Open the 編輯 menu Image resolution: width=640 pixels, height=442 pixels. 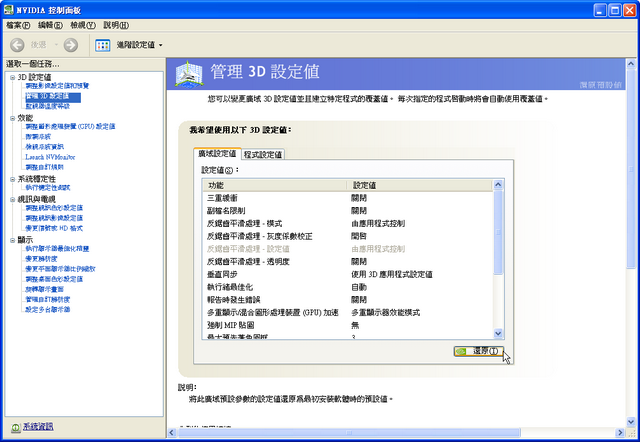point(50,25)
